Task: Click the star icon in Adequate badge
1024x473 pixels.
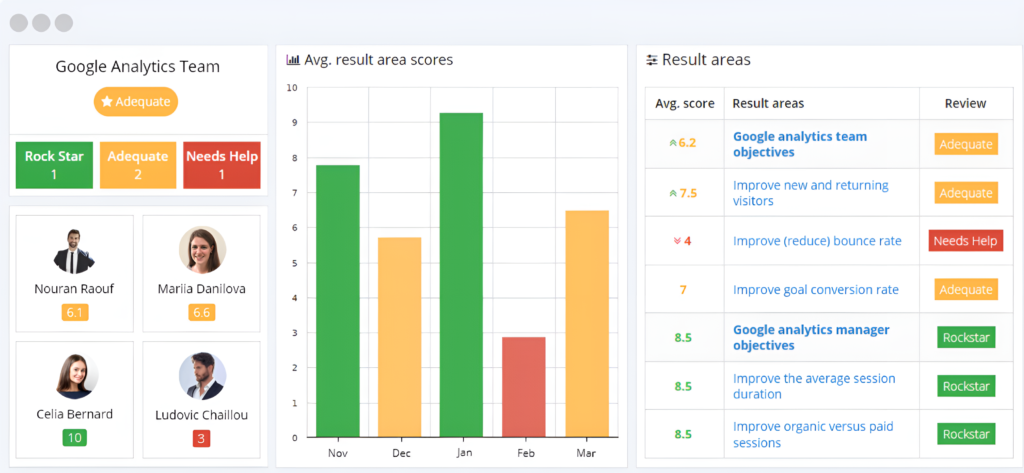Action: pyautogui.click(x=107, y=102)
